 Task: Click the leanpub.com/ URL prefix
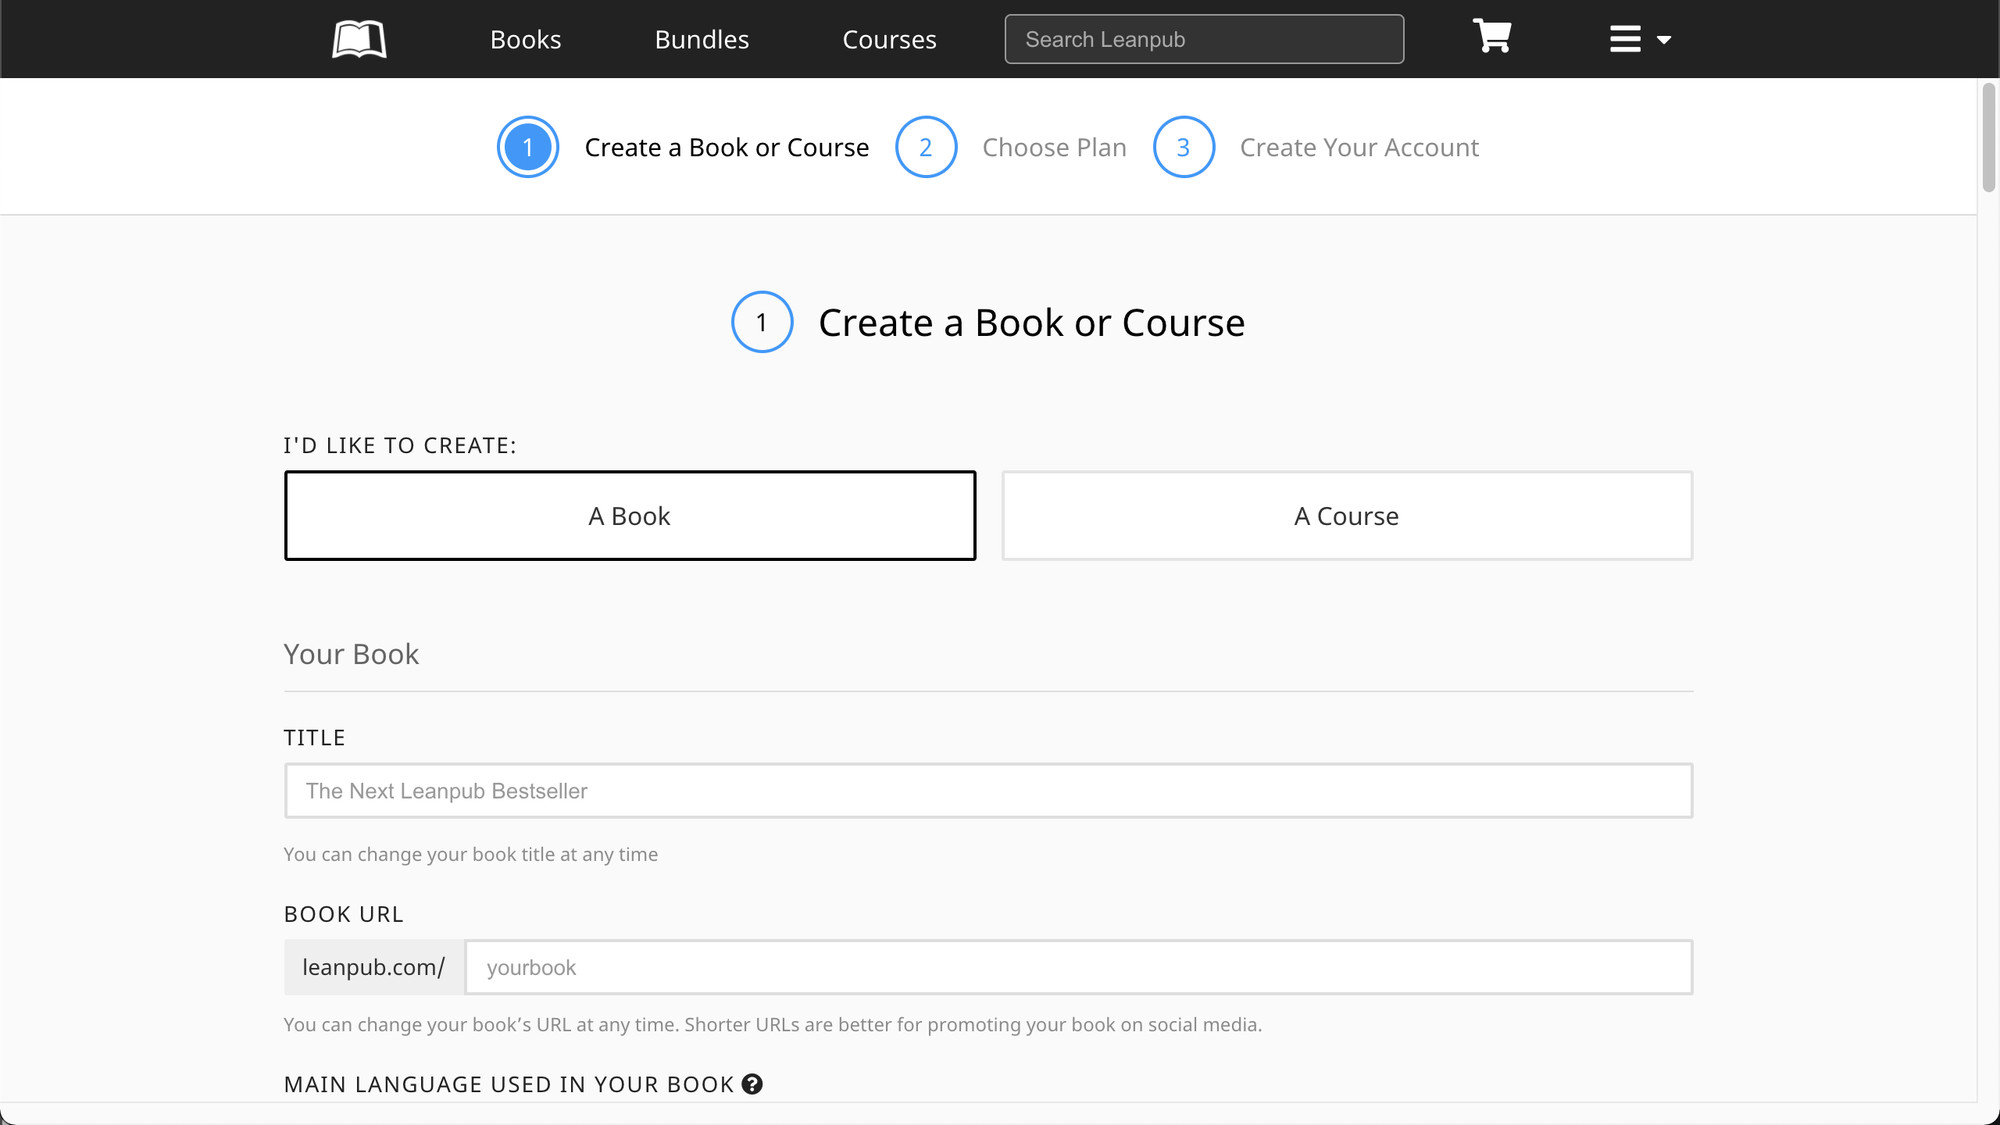374,967
